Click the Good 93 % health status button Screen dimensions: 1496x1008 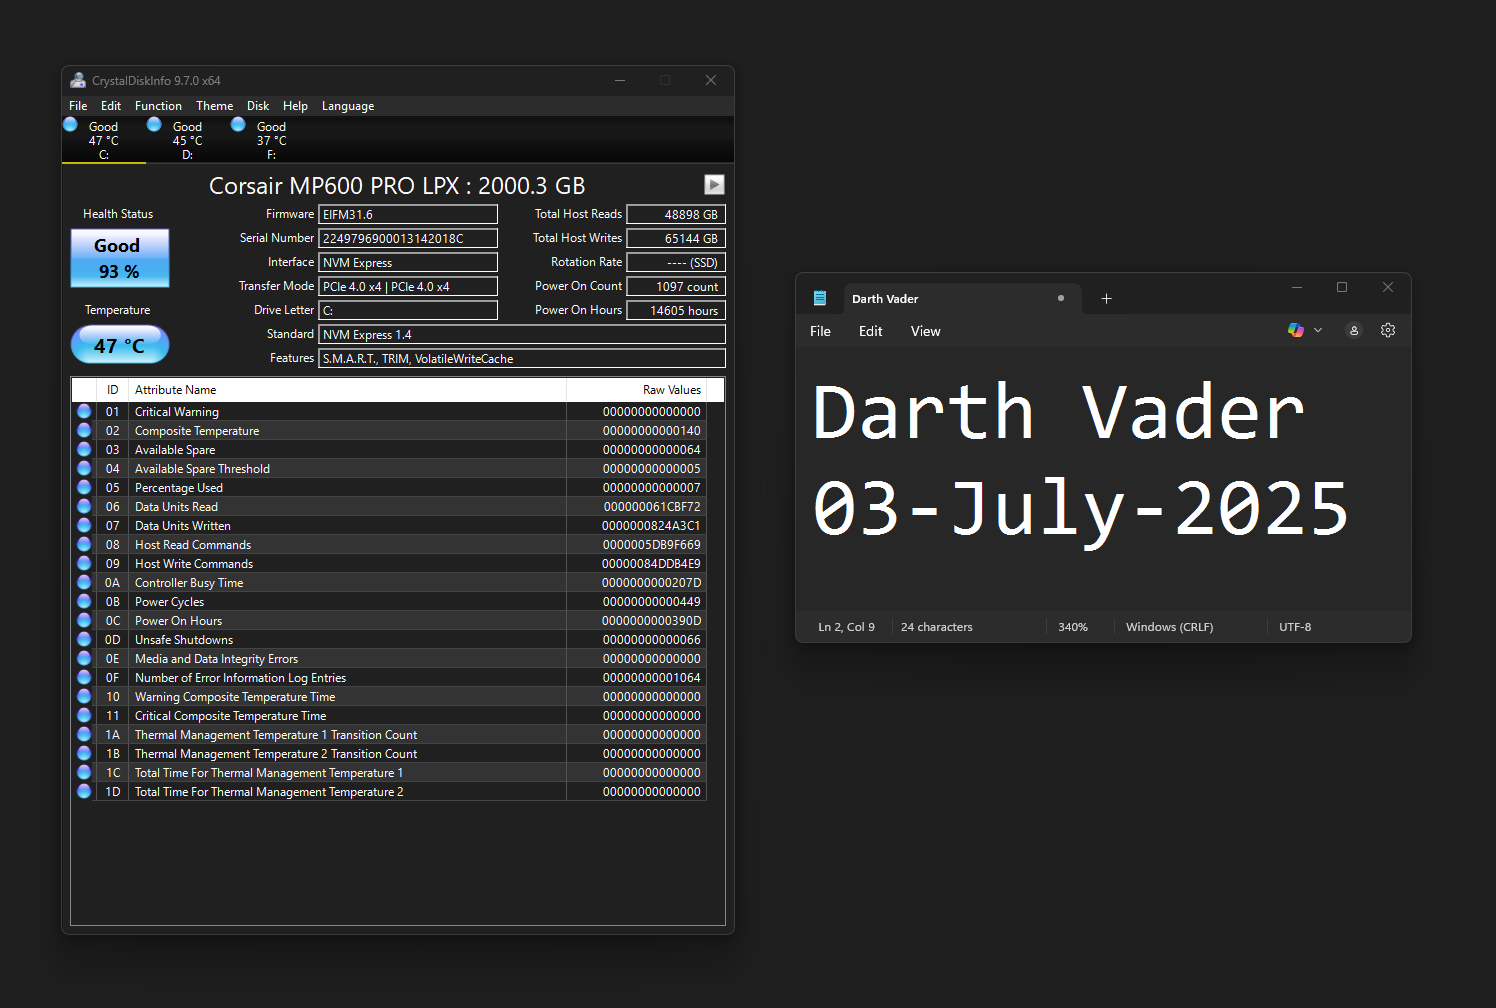120,258
